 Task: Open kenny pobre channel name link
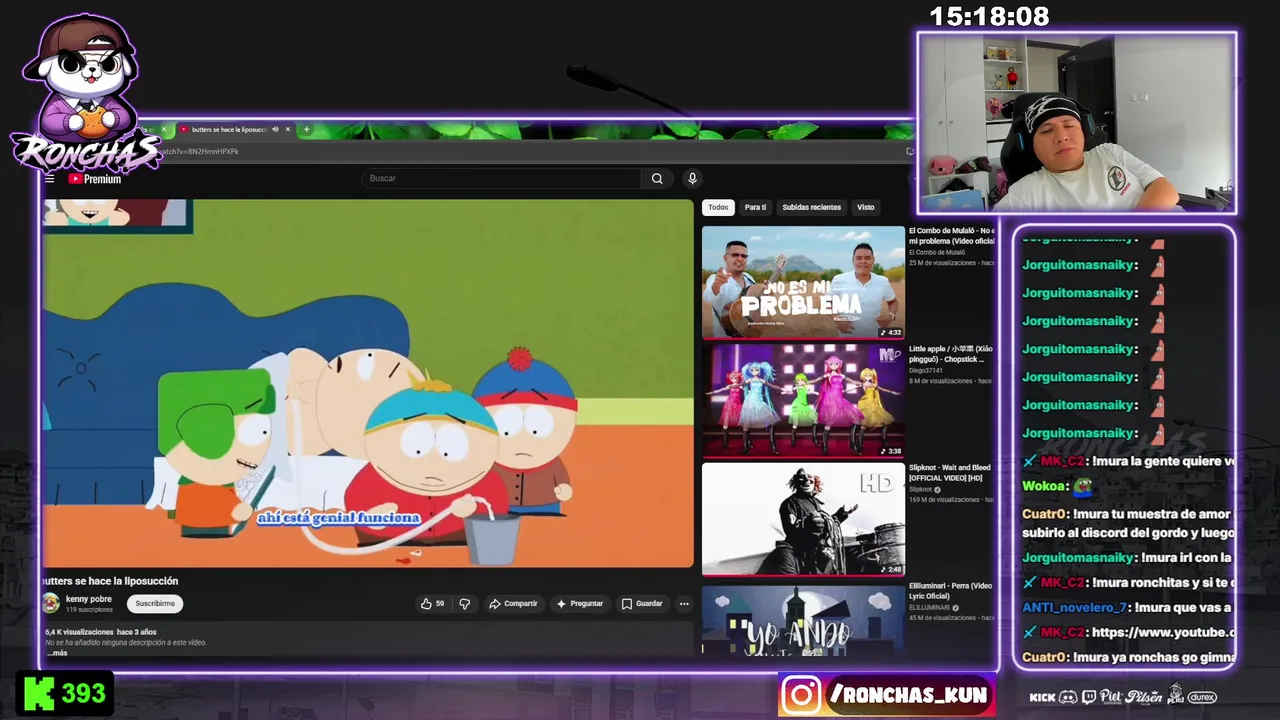point(88,599)
